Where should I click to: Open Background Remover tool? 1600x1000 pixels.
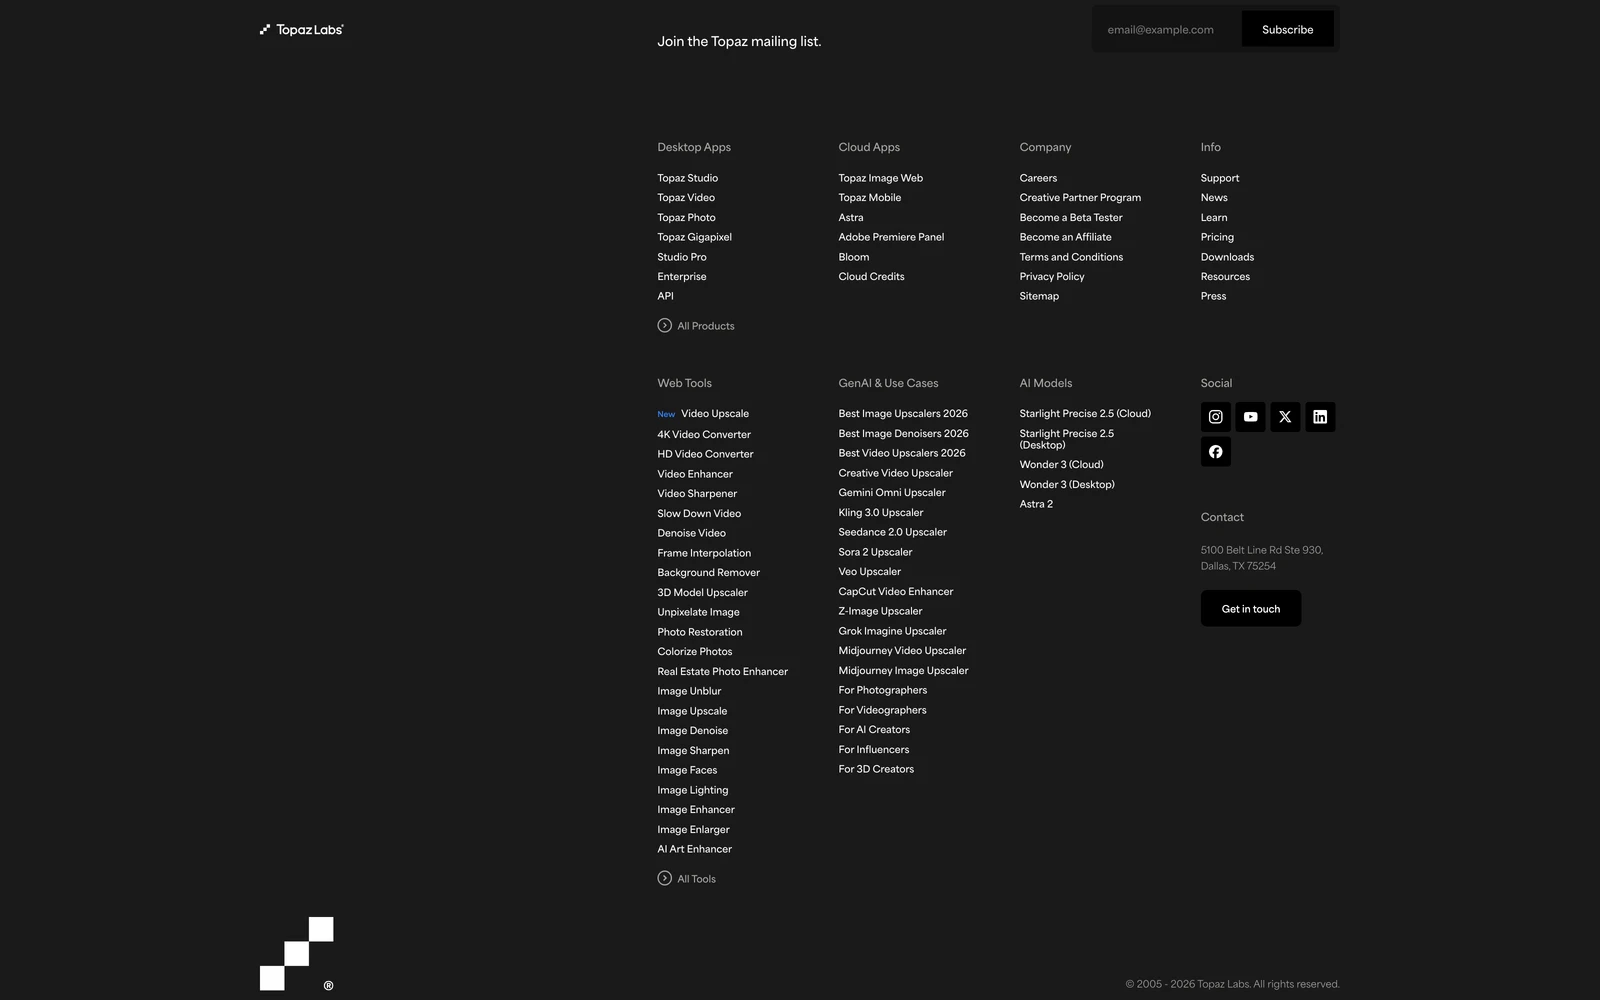(x=708, y=573)
